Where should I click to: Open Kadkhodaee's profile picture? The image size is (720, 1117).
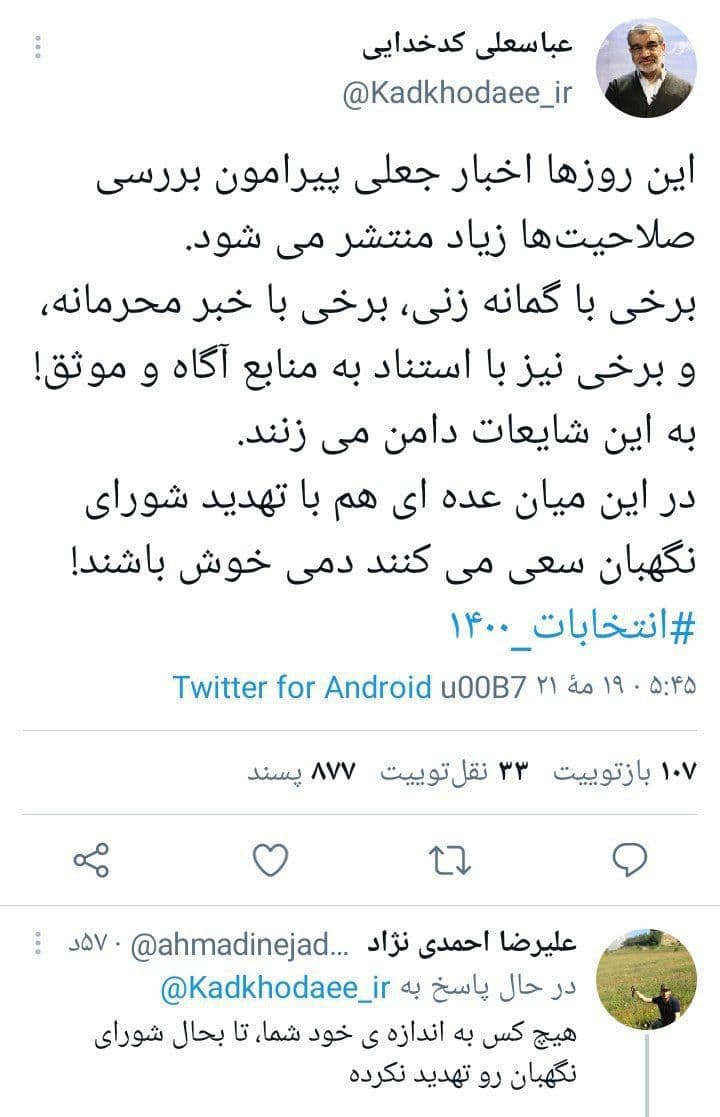[647, 68]
